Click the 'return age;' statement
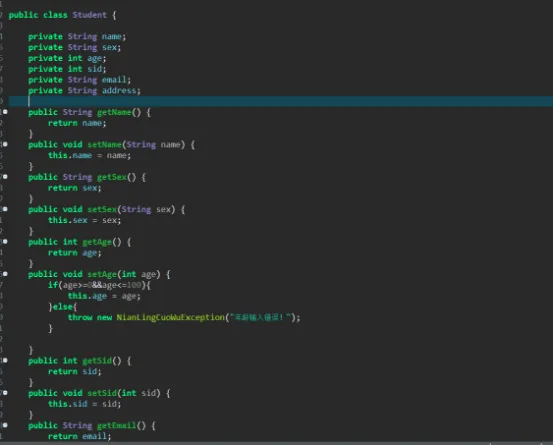The image size is (554, 445). click(x=75, y=253)
